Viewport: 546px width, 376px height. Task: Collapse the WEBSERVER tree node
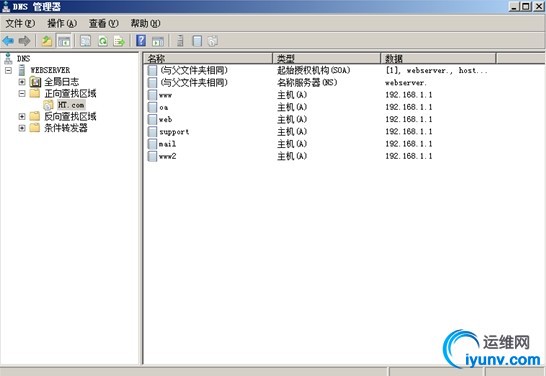pyautogui.click(x=8, y=70)
